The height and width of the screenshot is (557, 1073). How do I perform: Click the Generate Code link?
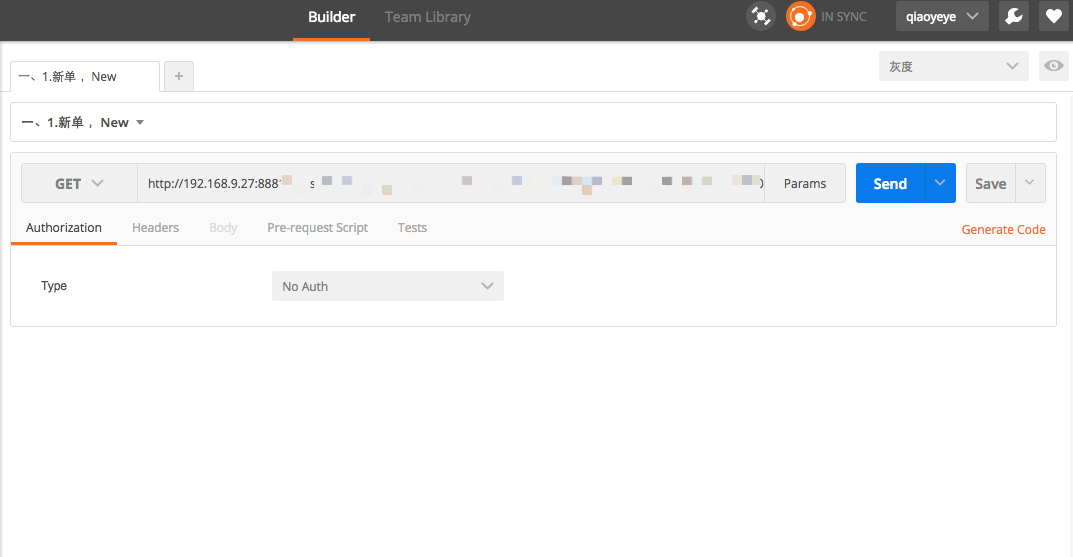[x=1003, y=230]
